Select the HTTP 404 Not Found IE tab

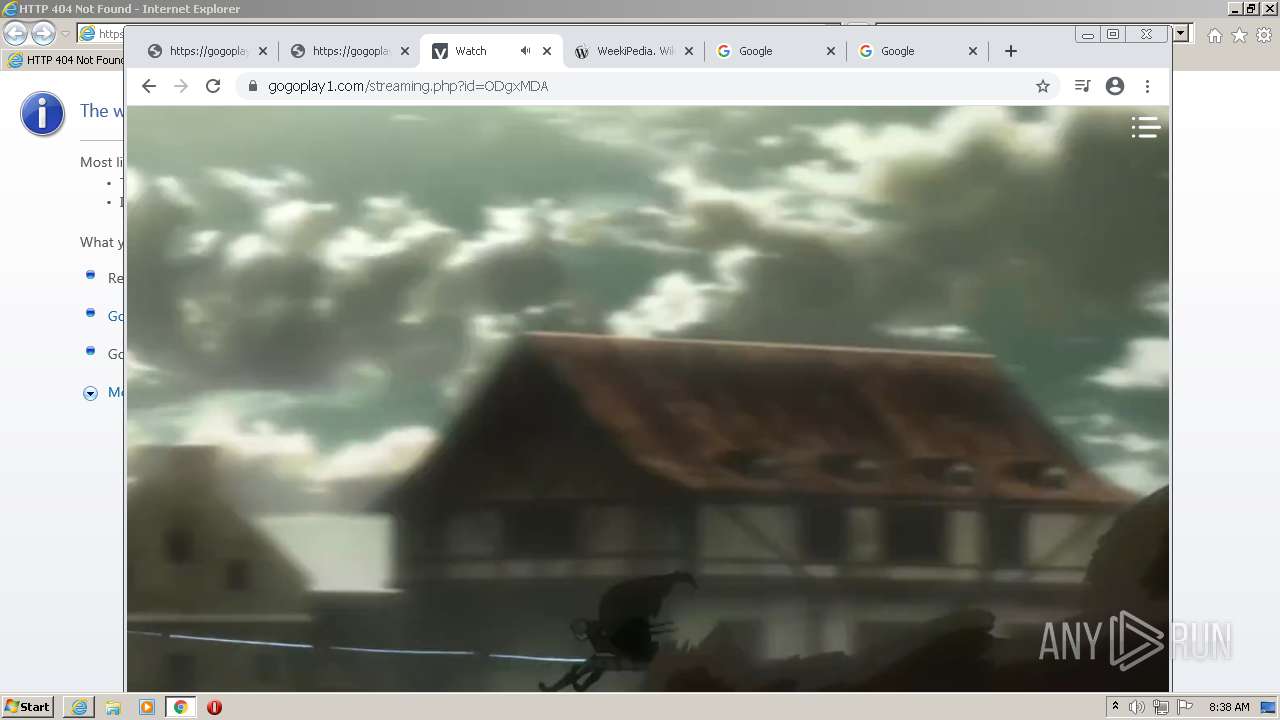point(65,60)
